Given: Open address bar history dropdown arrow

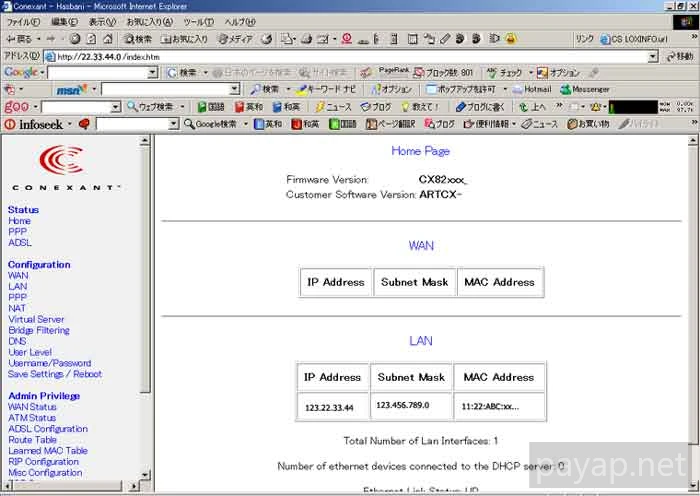Looking at the screenshot, I should (653, 57).
